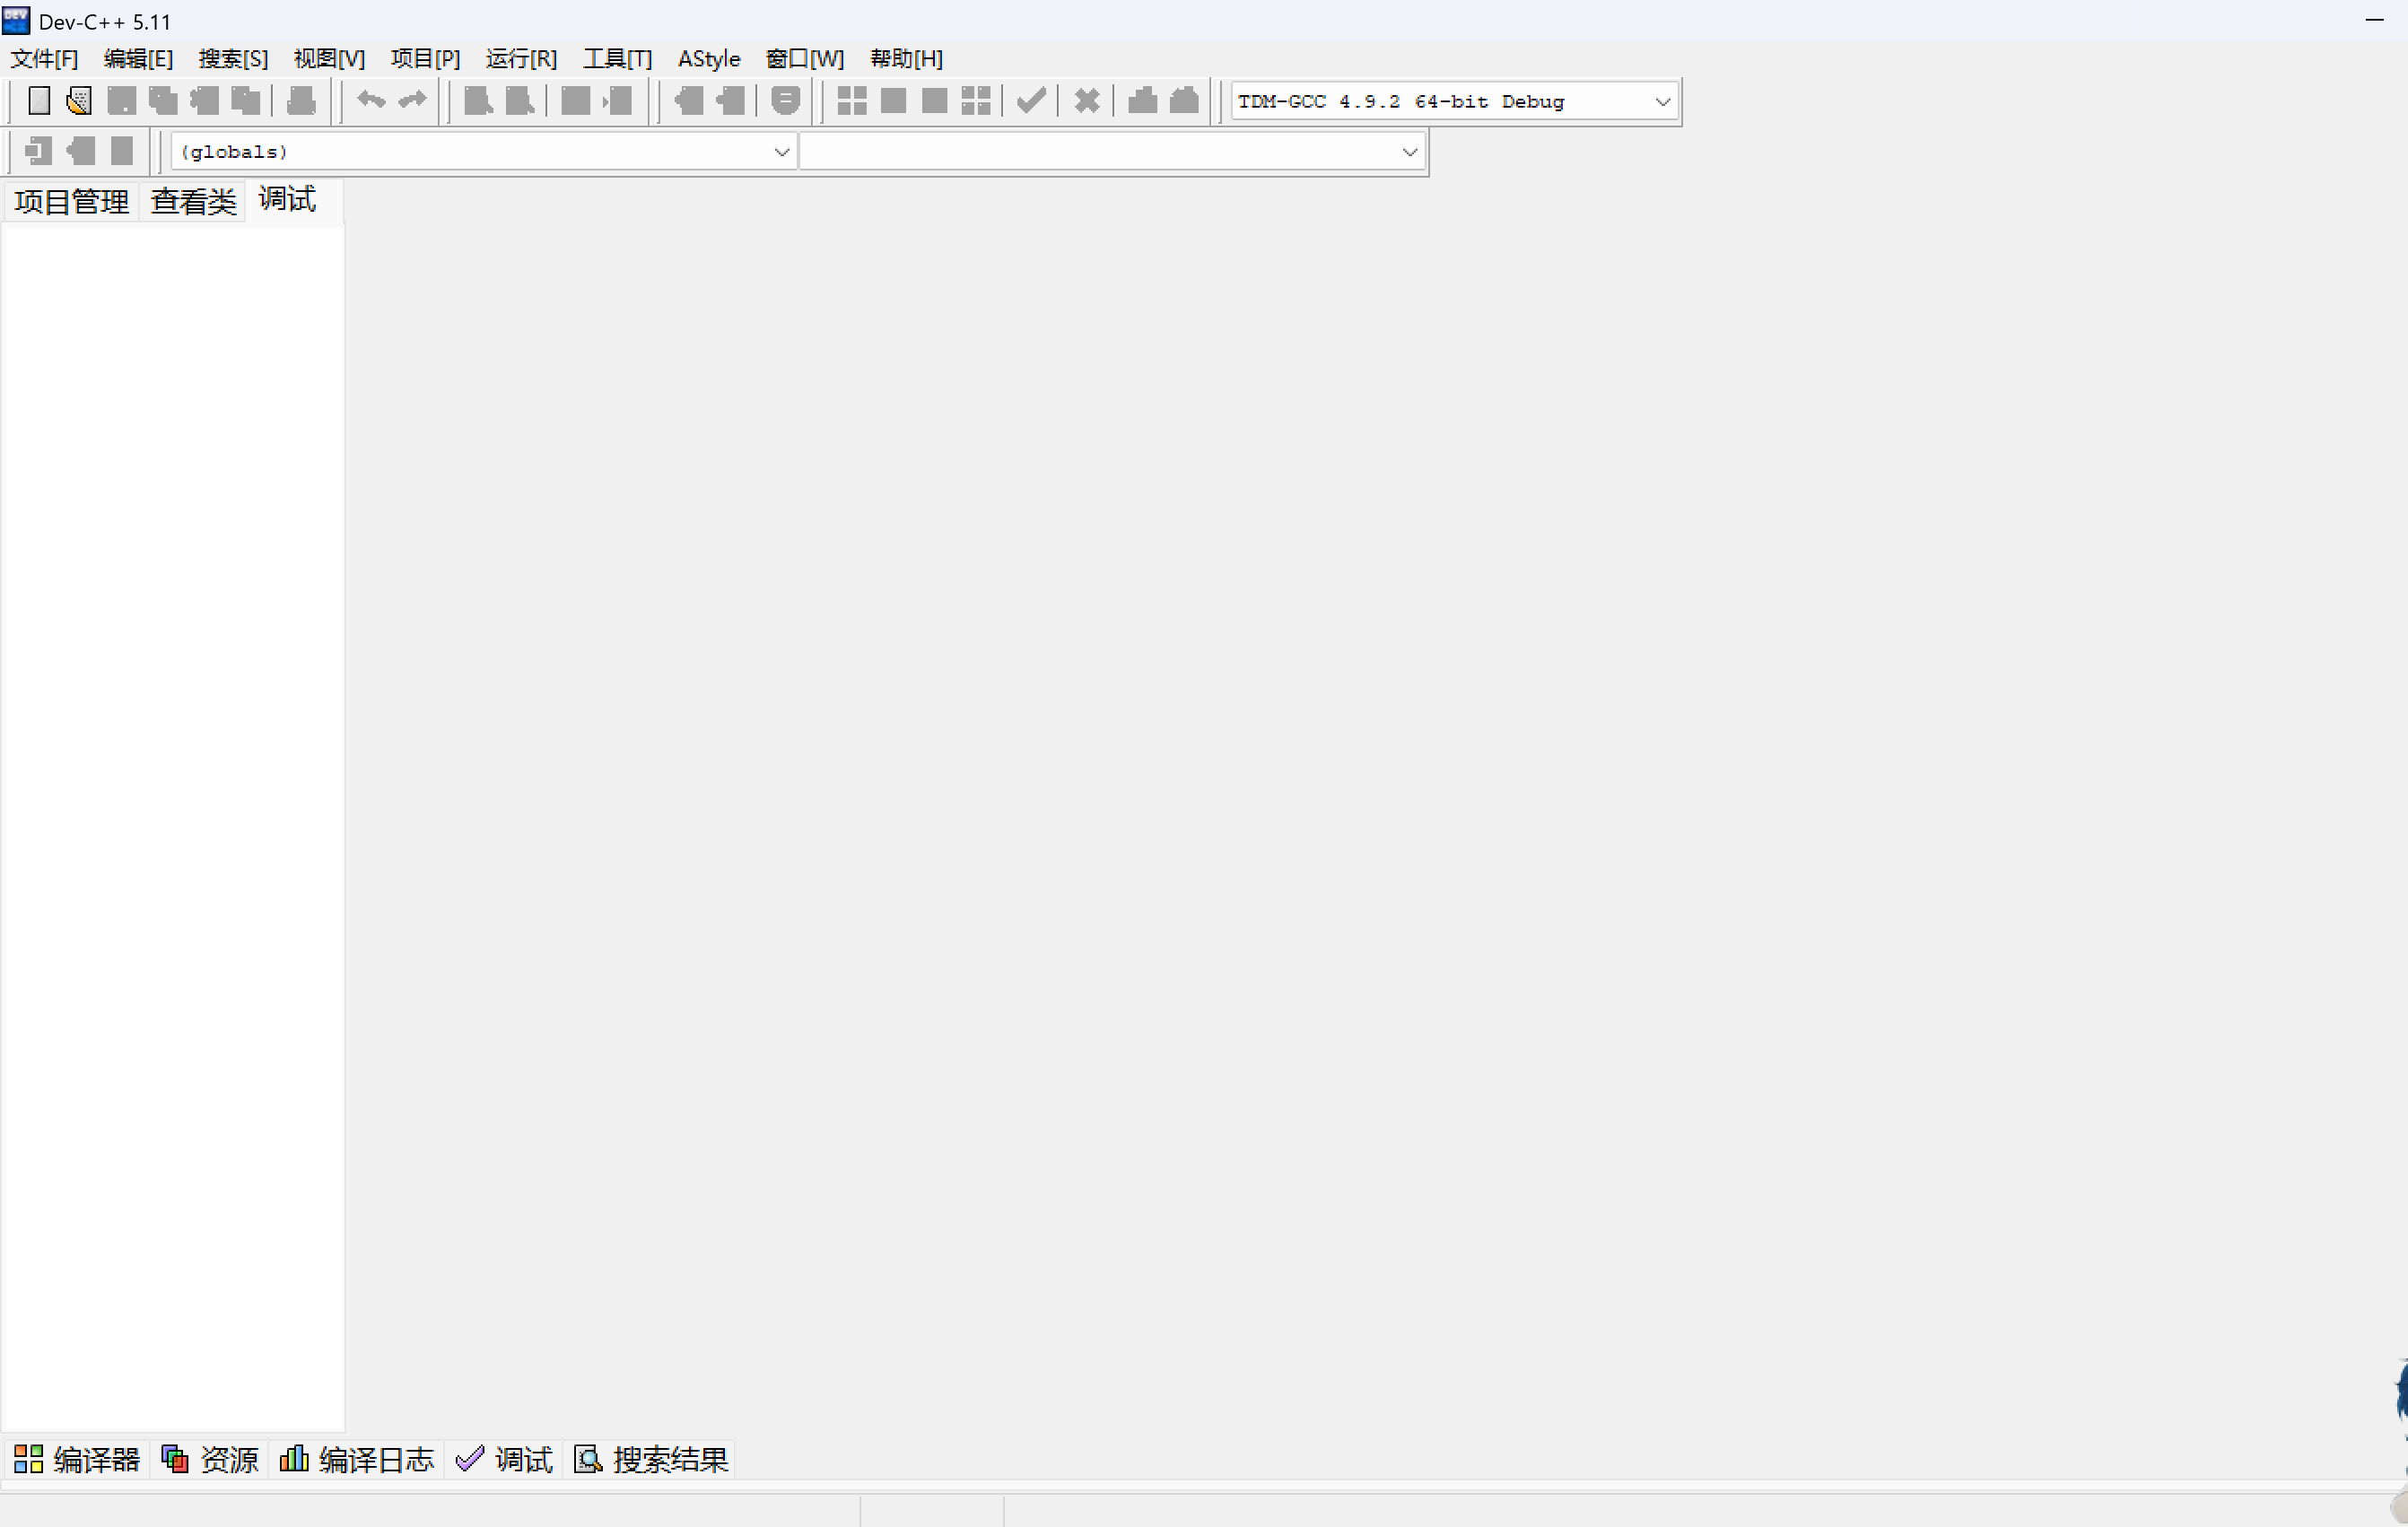
Task: Open the TDM-GCC 4.9.2 compiler dropdown
Action: click(x=1454, y=101)
